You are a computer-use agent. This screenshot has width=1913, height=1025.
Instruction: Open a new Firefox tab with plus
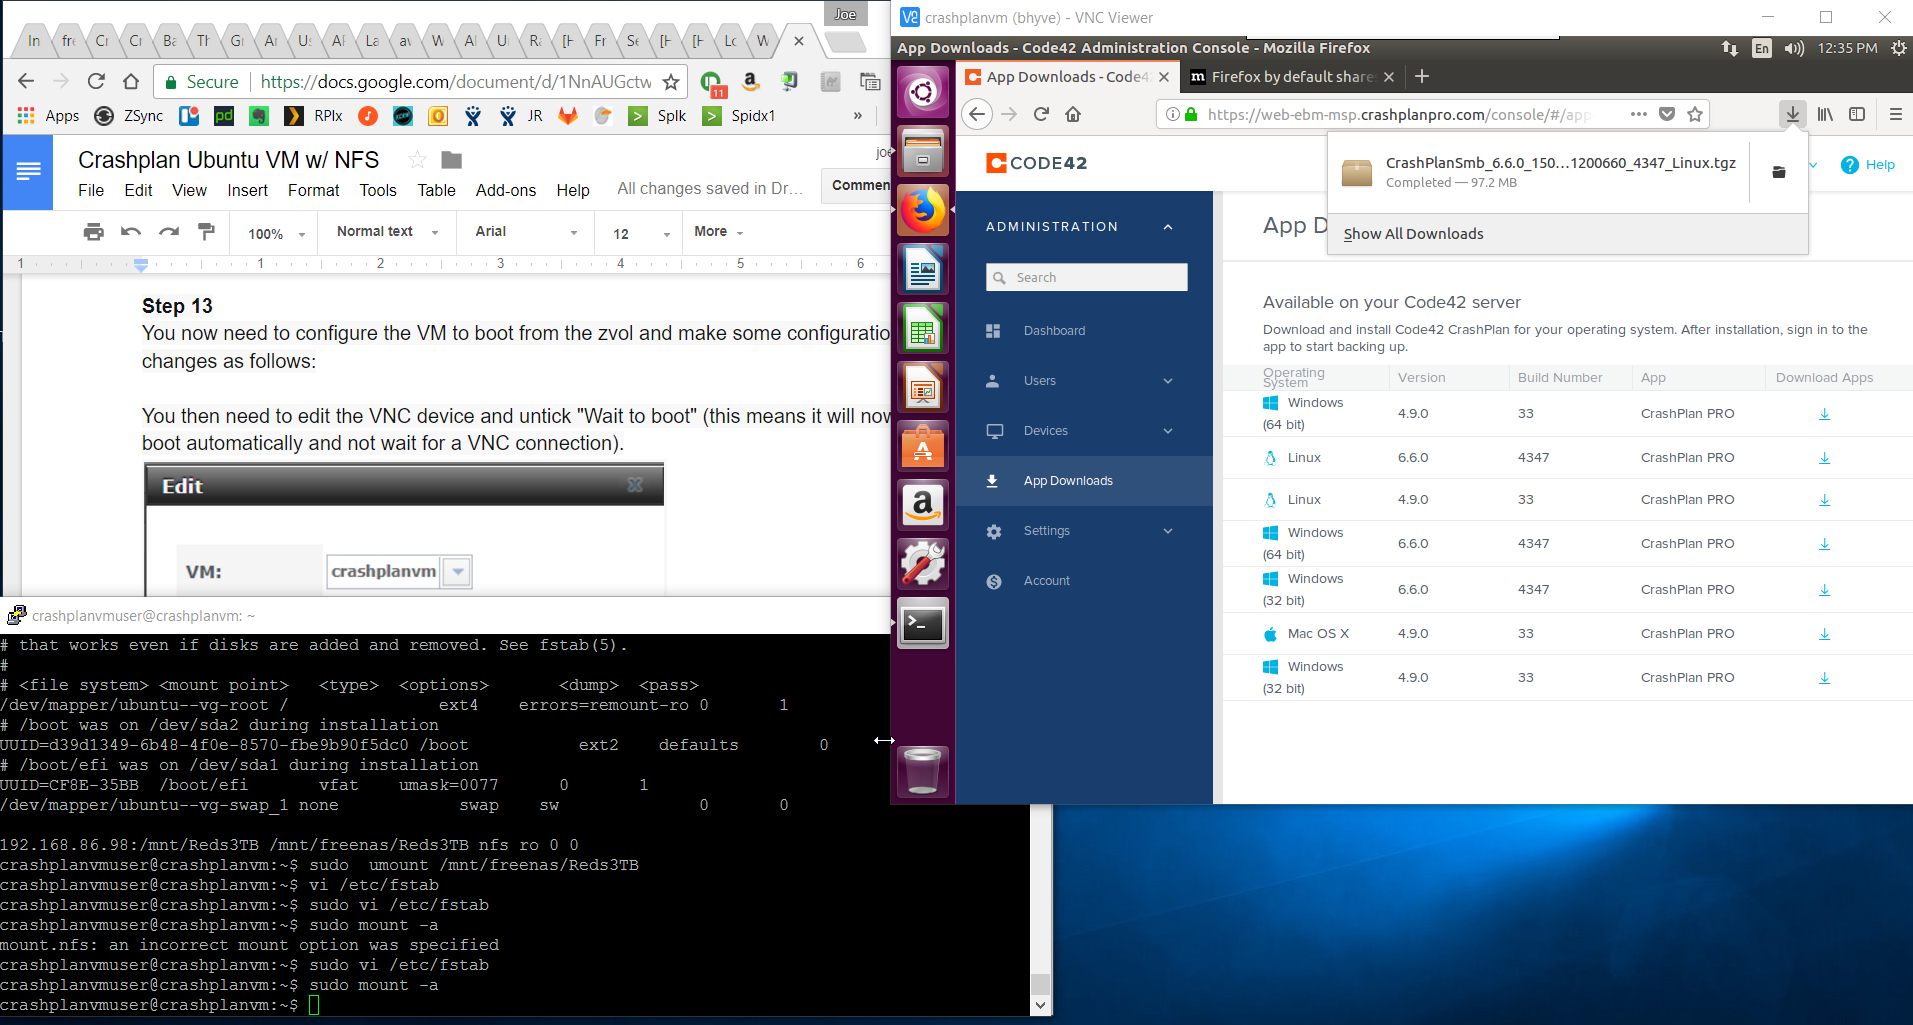tap(1422, 76)
